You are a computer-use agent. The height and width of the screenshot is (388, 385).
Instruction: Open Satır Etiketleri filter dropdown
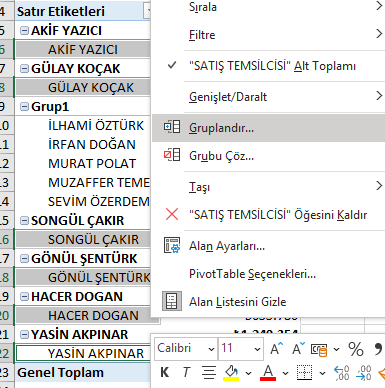click(147, 11)
